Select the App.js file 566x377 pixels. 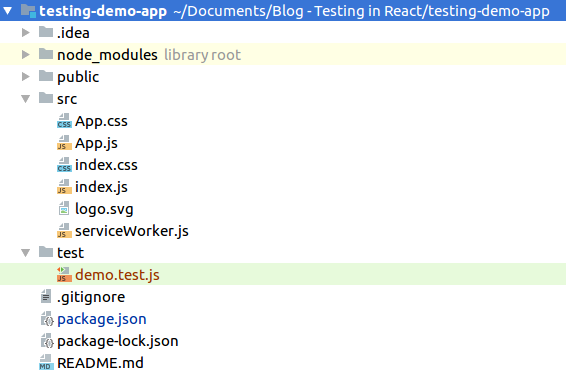click(96, 143)
